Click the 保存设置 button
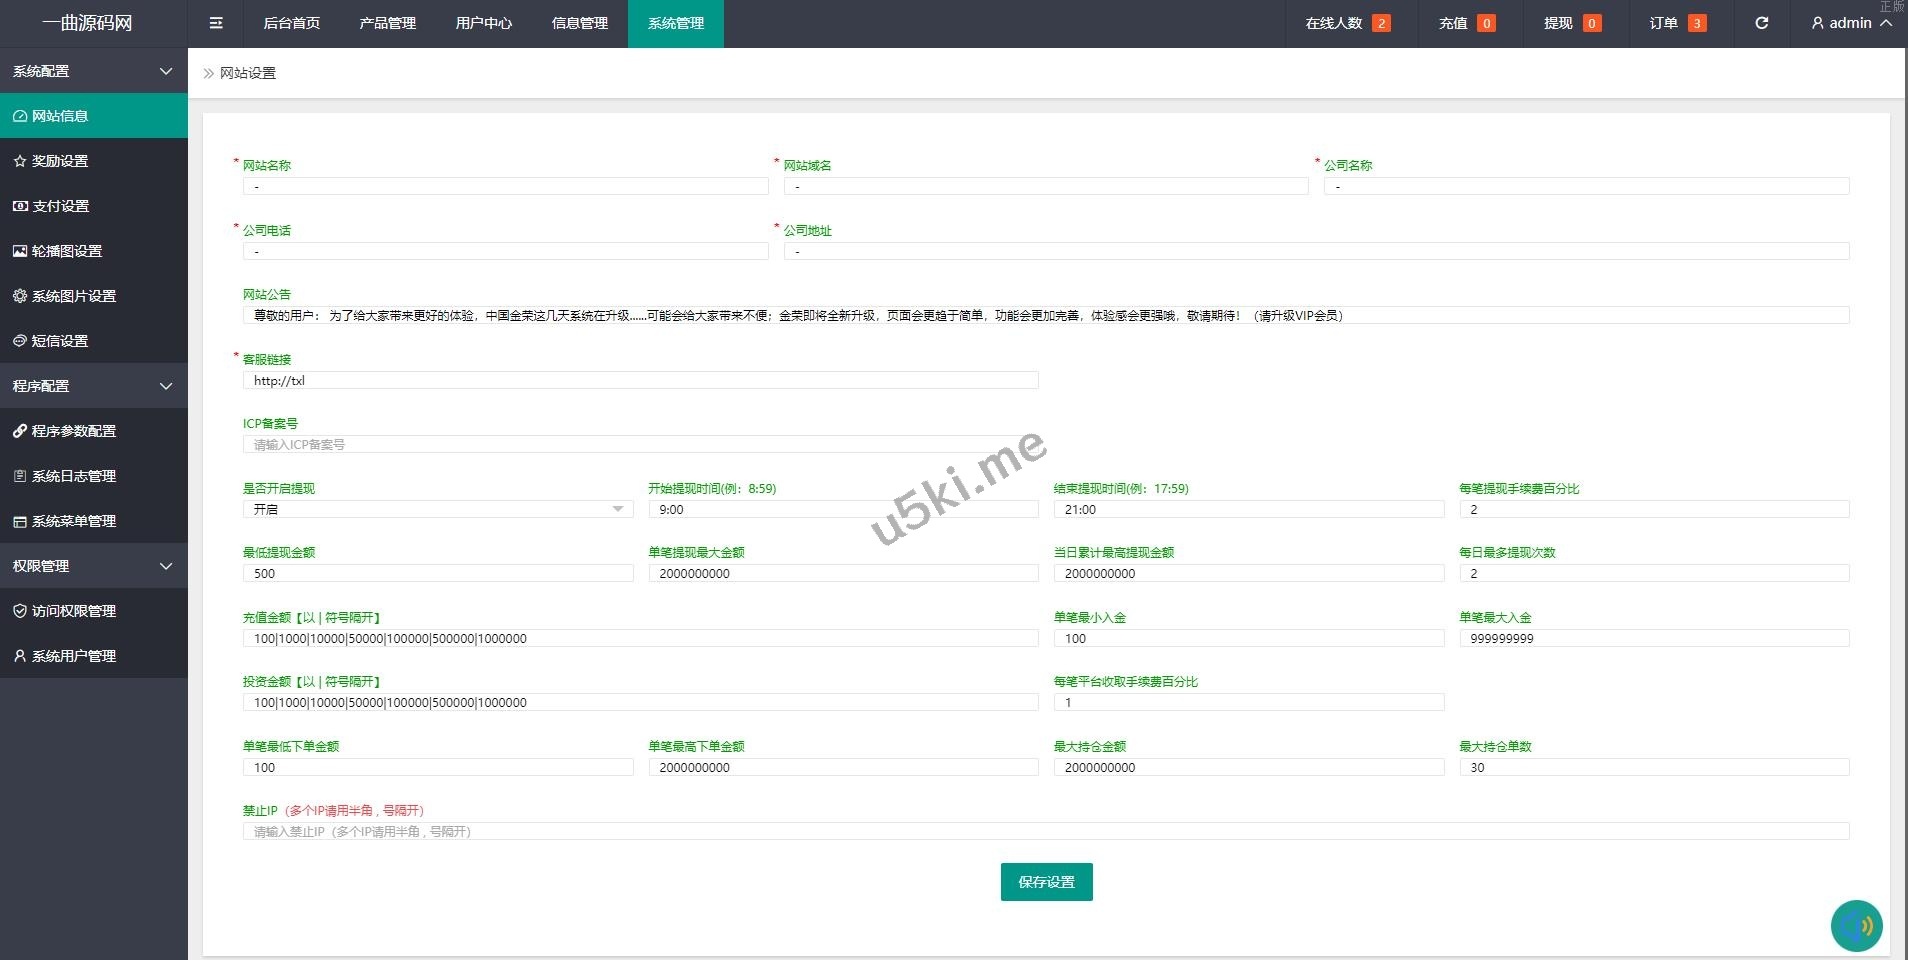Image resolution: width=1908 pixels, height=960 pixels. (x=1046, y=882)
